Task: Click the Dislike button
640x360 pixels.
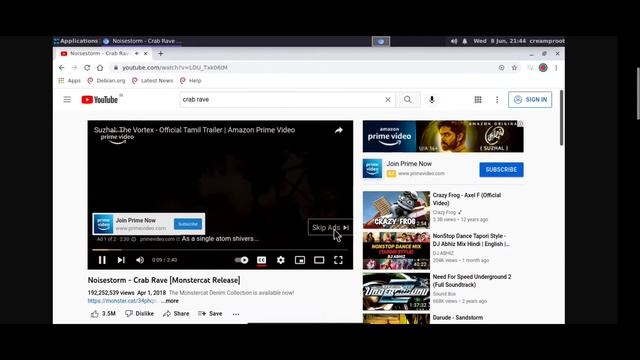Action: (139, 314)
